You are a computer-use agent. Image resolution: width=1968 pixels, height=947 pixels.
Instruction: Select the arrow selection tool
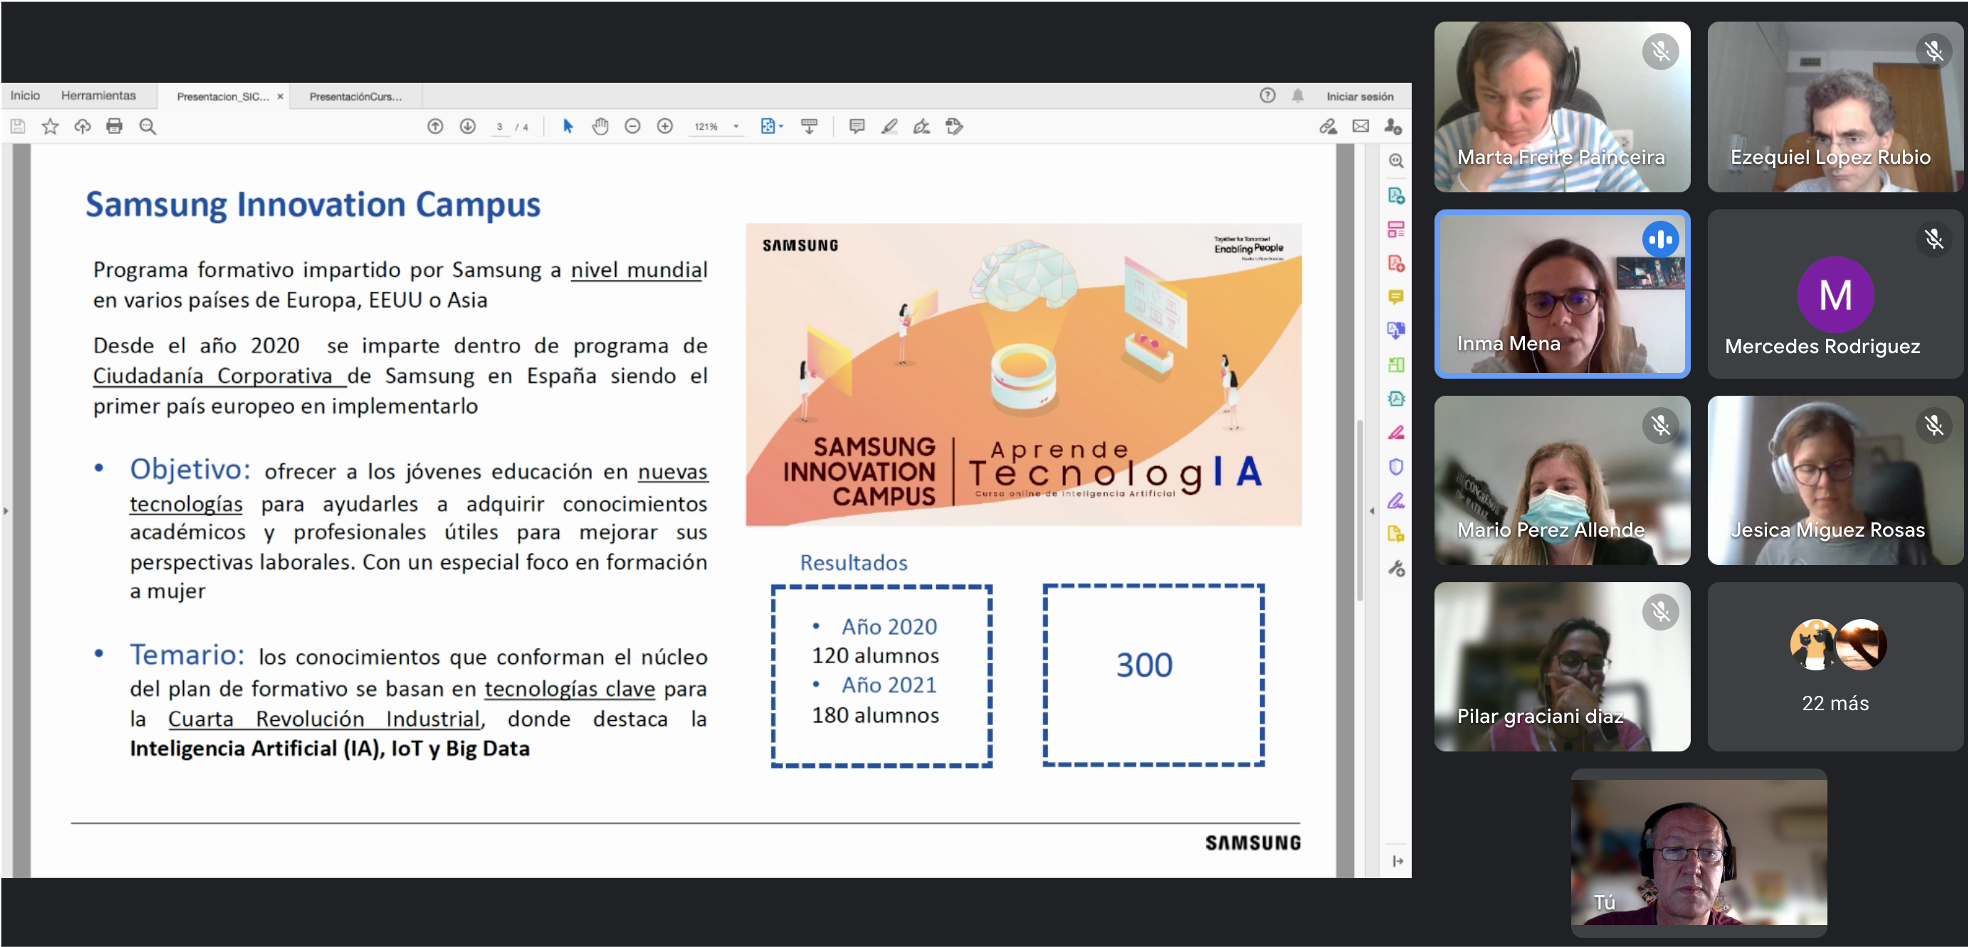568,126
